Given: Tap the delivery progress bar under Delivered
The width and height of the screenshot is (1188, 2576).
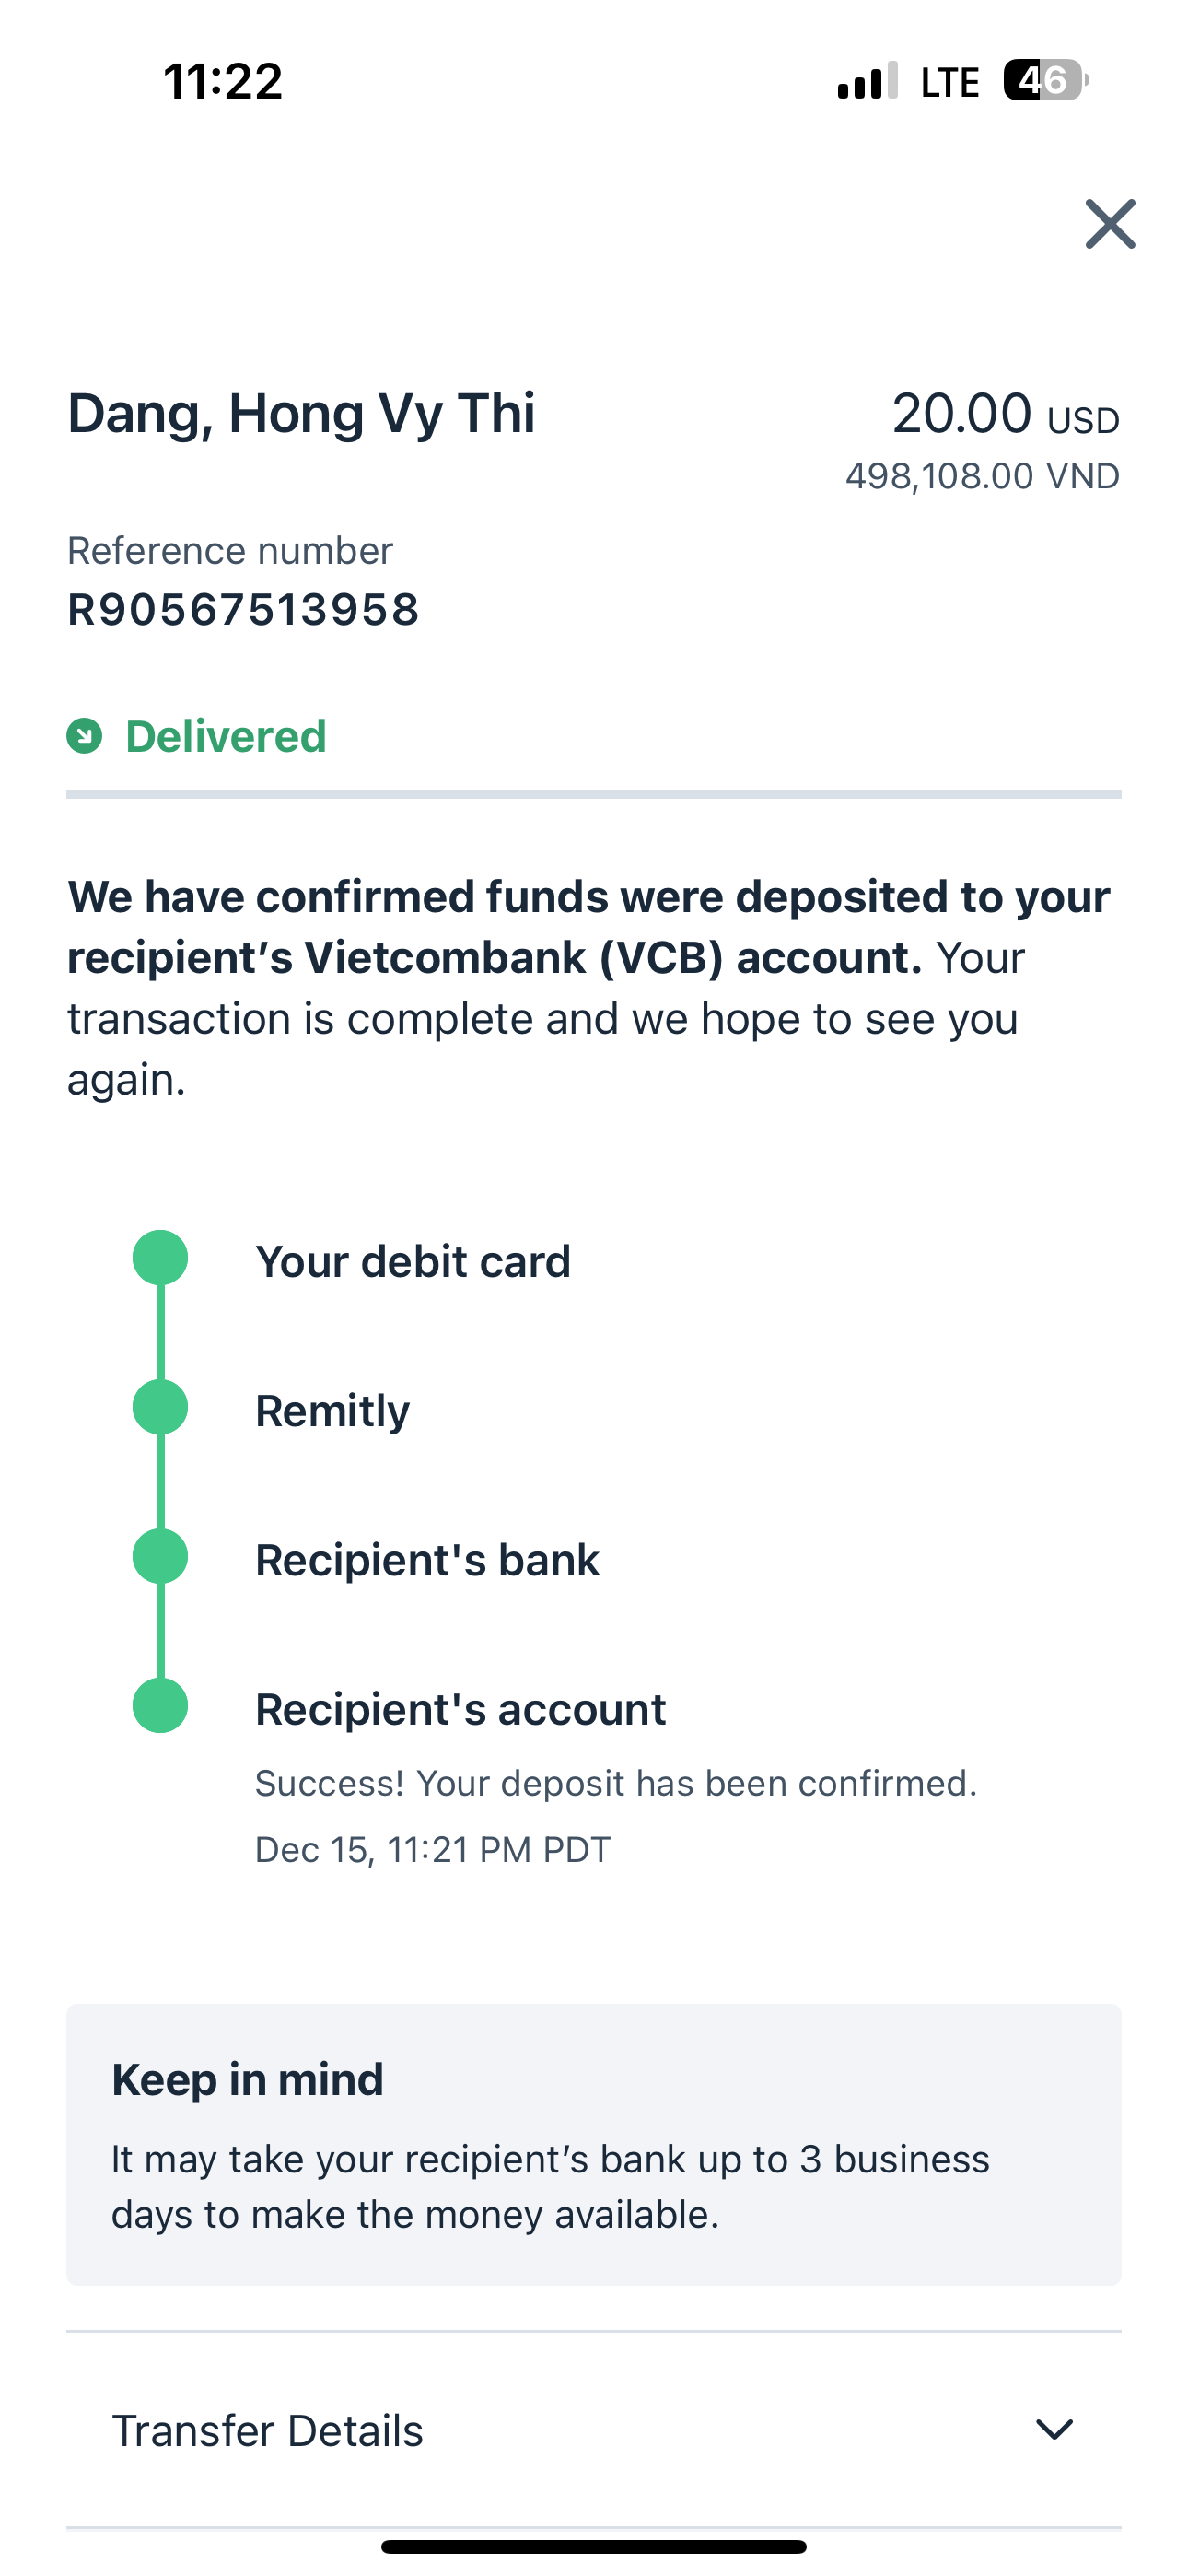Looking at the screenshot, I should pos(594,794).
